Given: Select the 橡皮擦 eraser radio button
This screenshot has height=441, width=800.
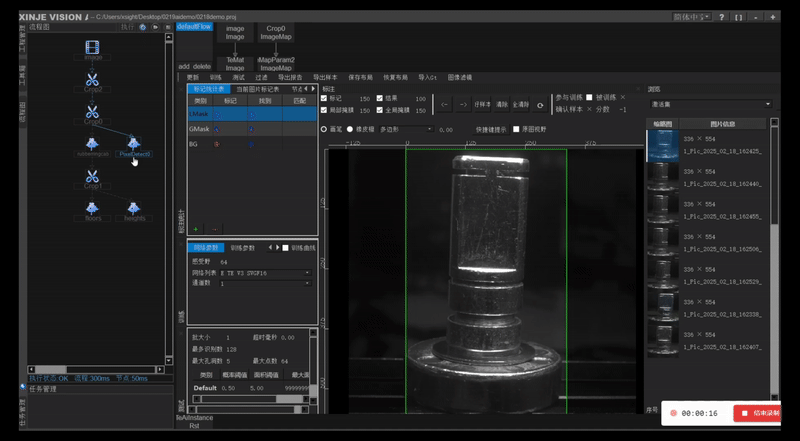Looking at the screenshot, I should pos(348,129).
